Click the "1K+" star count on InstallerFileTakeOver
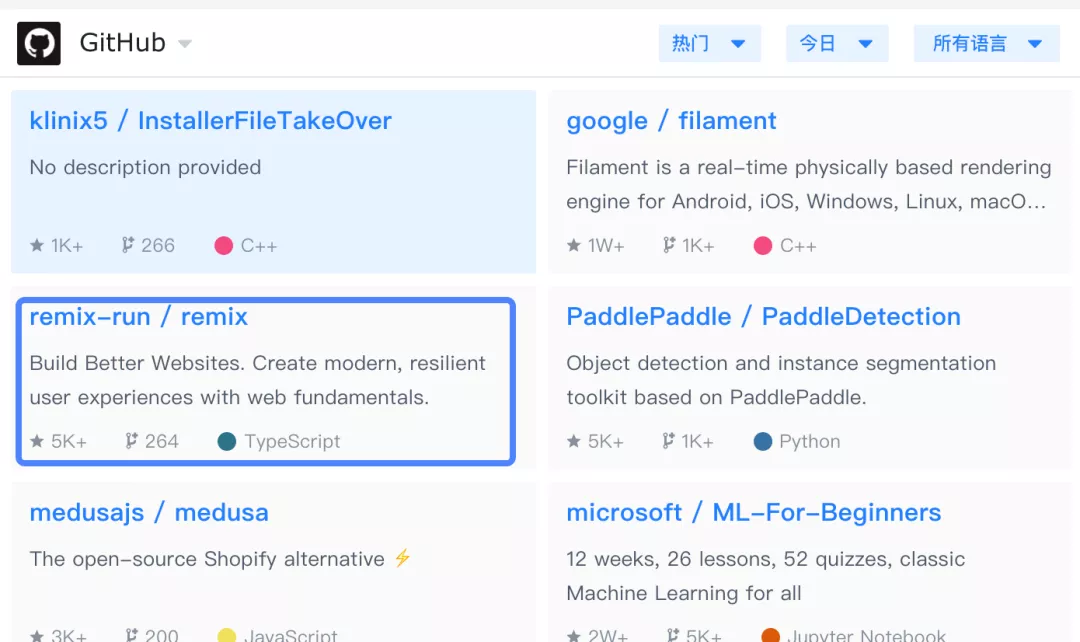Screen dimensions: 1080x642 click(67, 246)
